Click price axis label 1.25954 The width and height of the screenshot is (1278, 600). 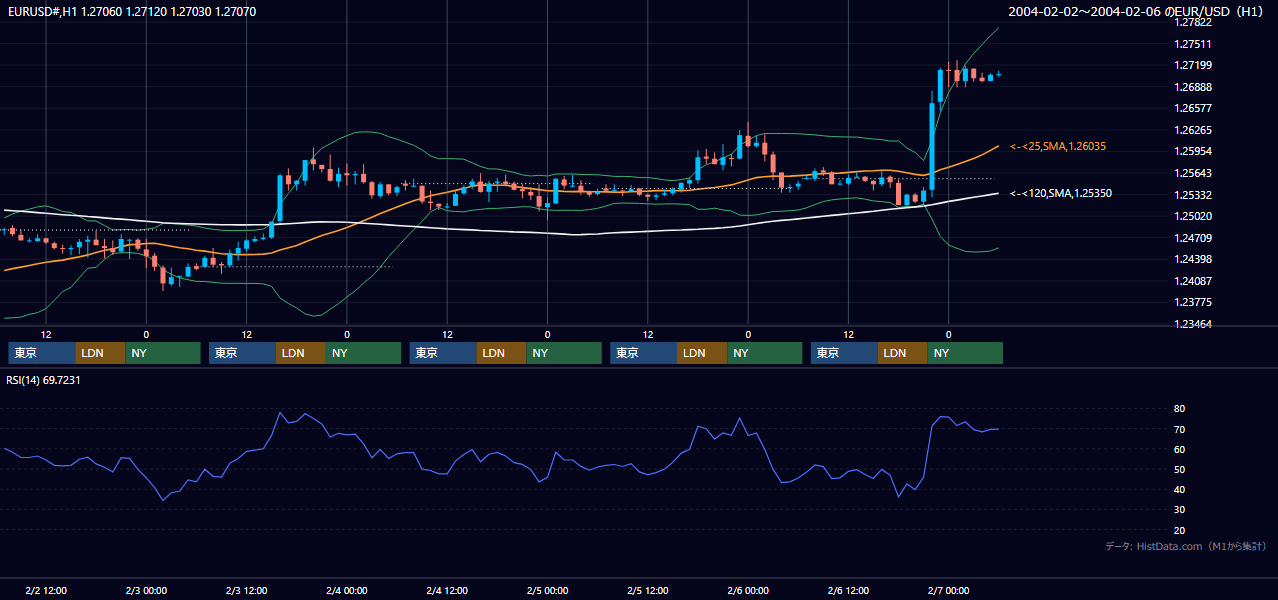click(1195, 151)
